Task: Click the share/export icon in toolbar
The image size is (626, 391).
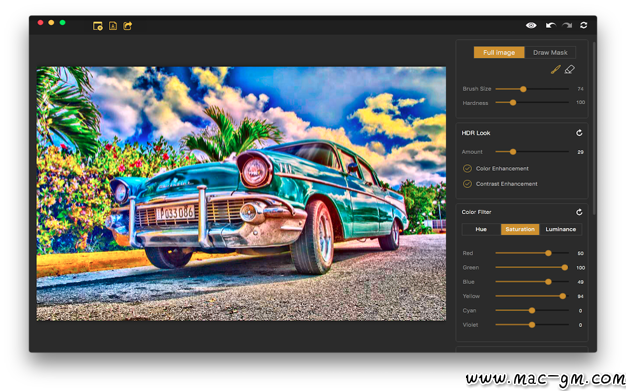Action: (x=127, y=26)
